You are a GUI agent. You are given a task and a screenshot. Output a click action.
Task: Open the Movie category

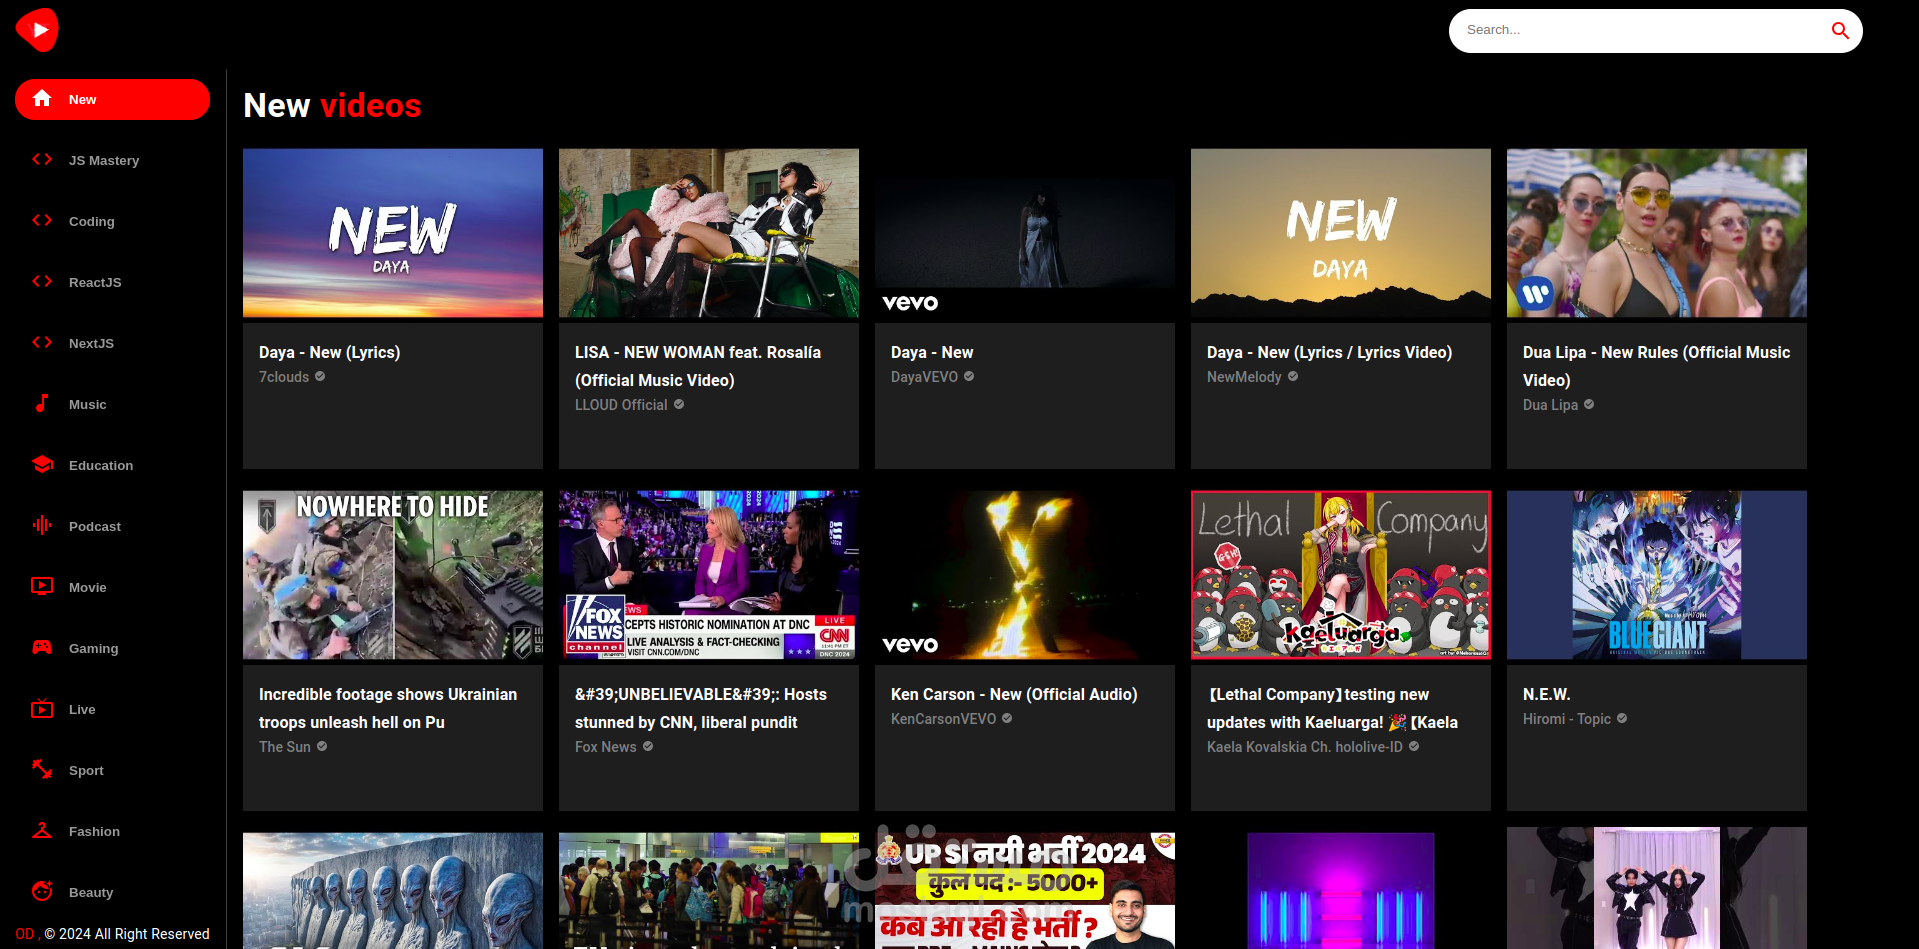click(112, 587)
